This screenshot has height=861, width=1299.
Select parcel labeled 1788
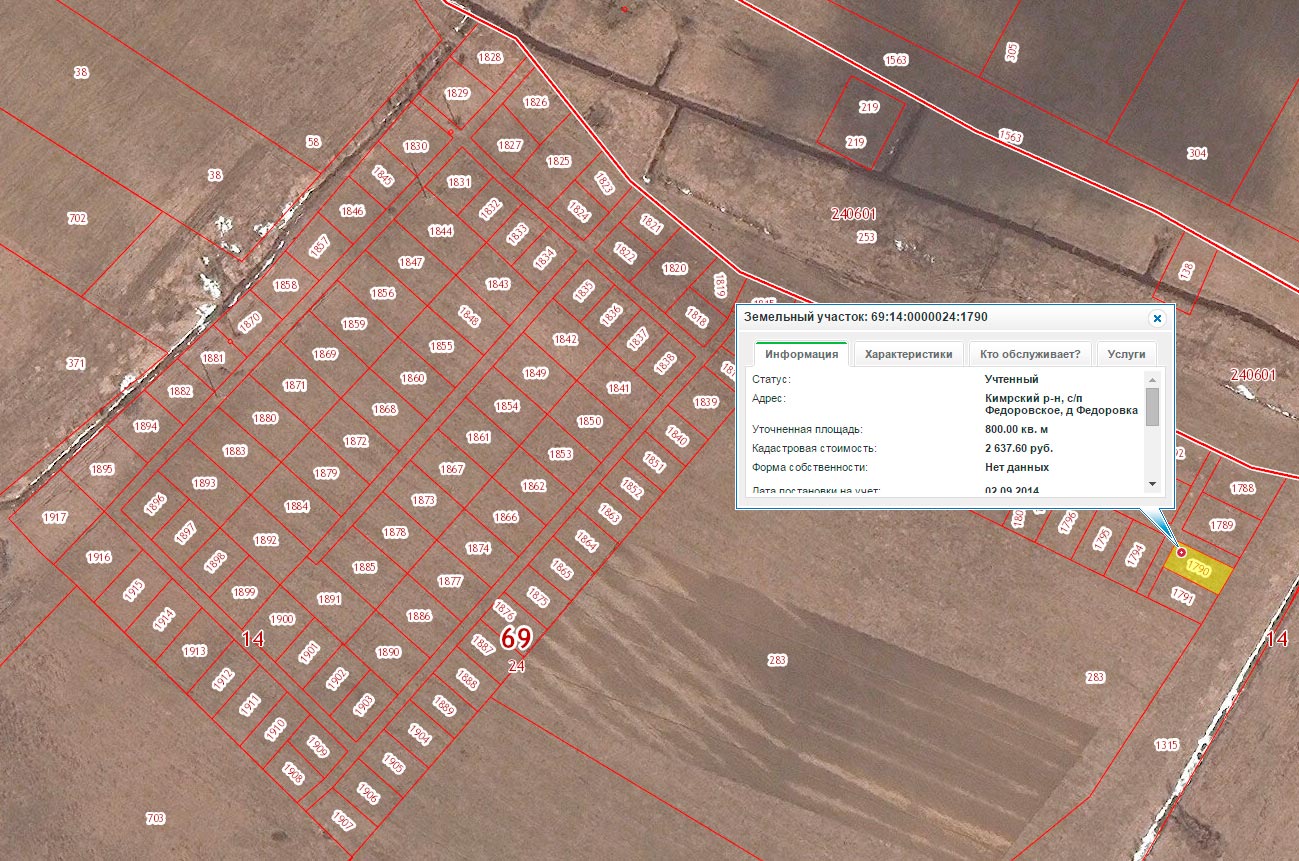(x=1242, y=488)
